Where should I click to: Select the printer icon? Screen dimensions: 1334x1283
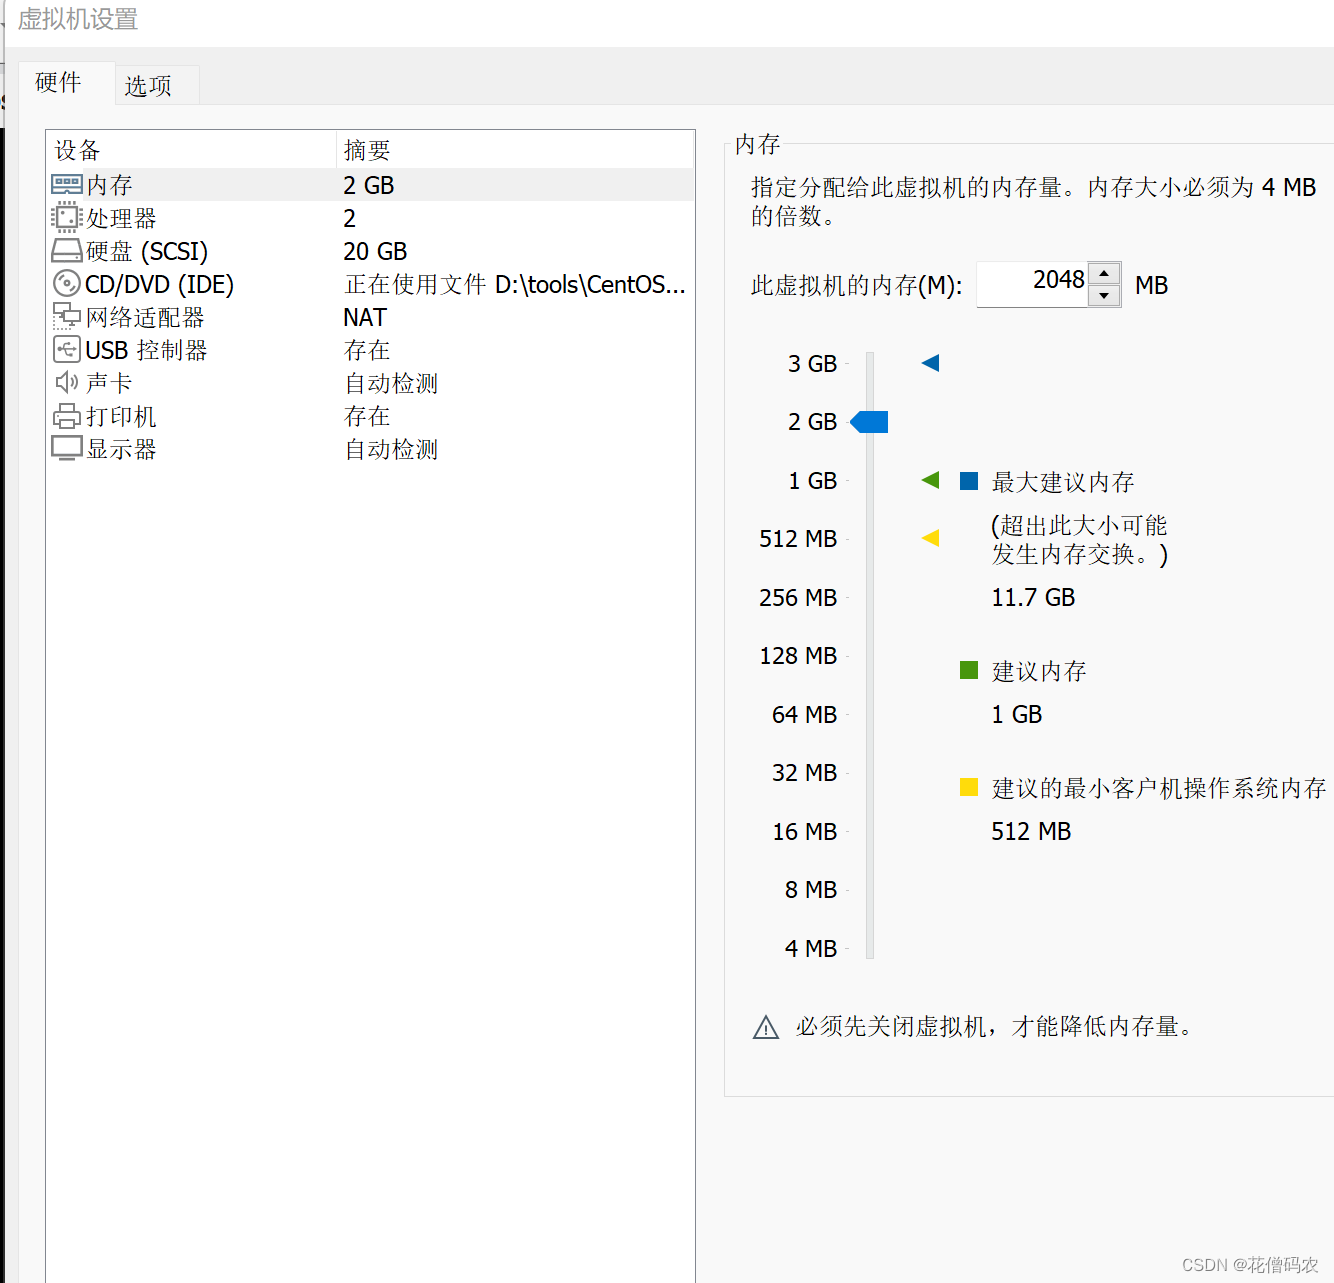point(67,416)
